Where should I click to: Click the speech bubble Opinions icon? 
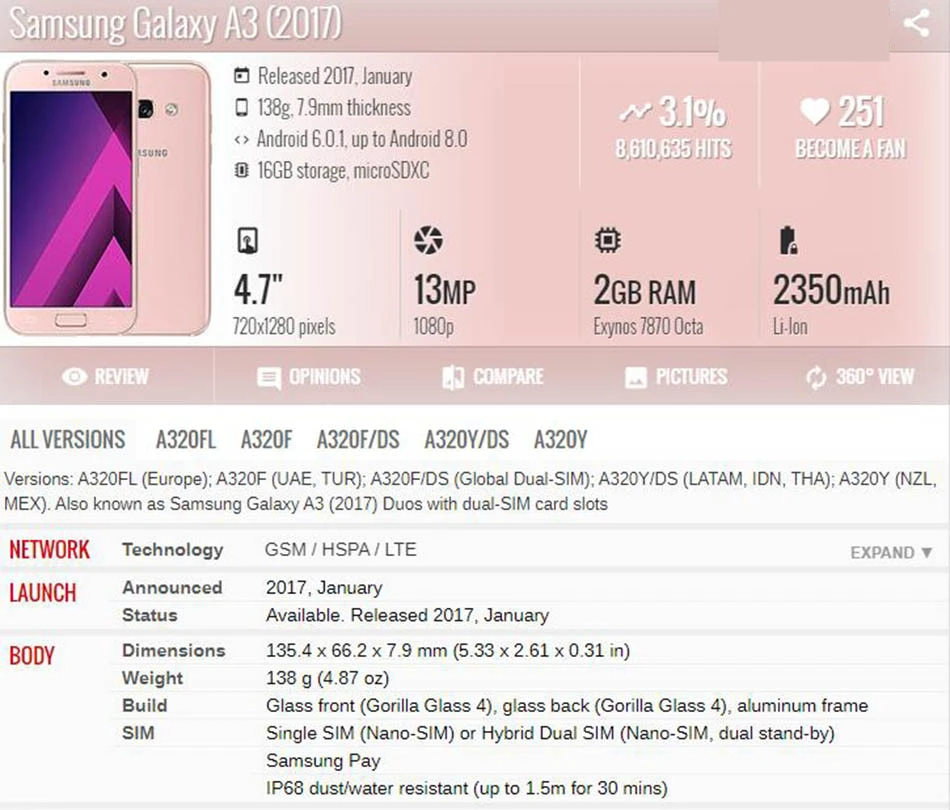(x=269, y=377)
